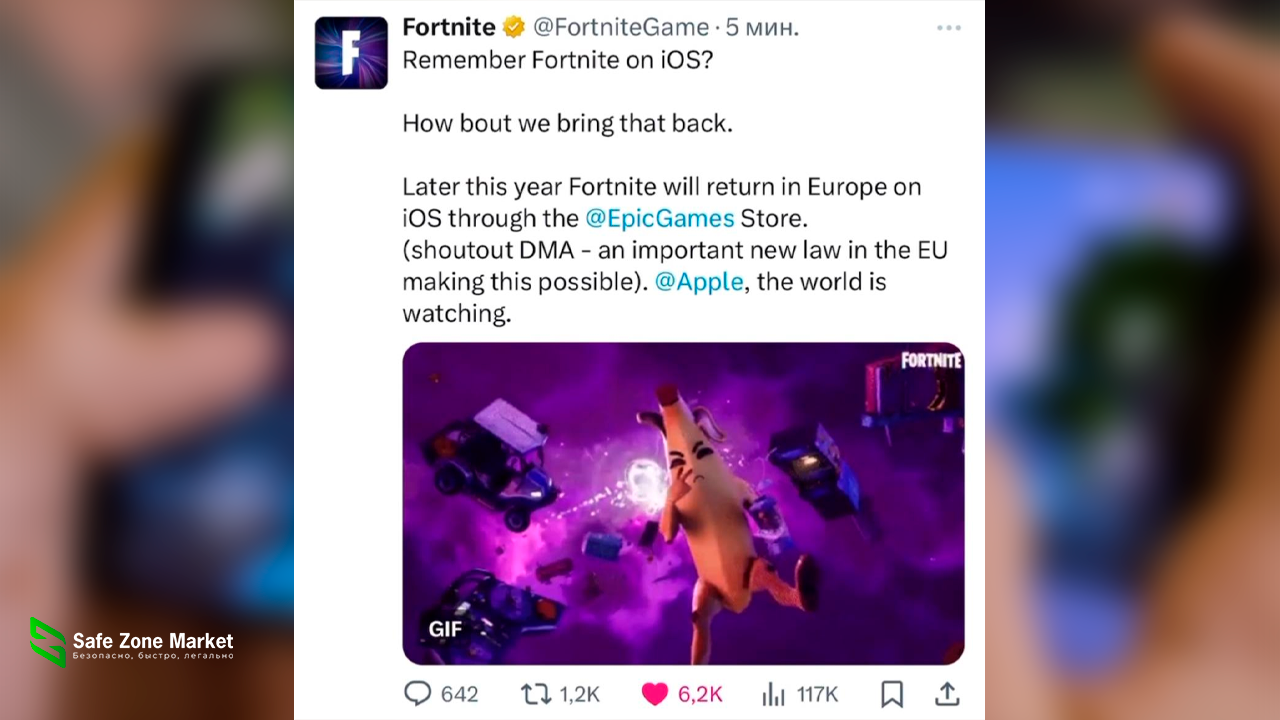Open the @Apple mention link
Screen dimensions: 1280x720
click(x=699, y=282)
